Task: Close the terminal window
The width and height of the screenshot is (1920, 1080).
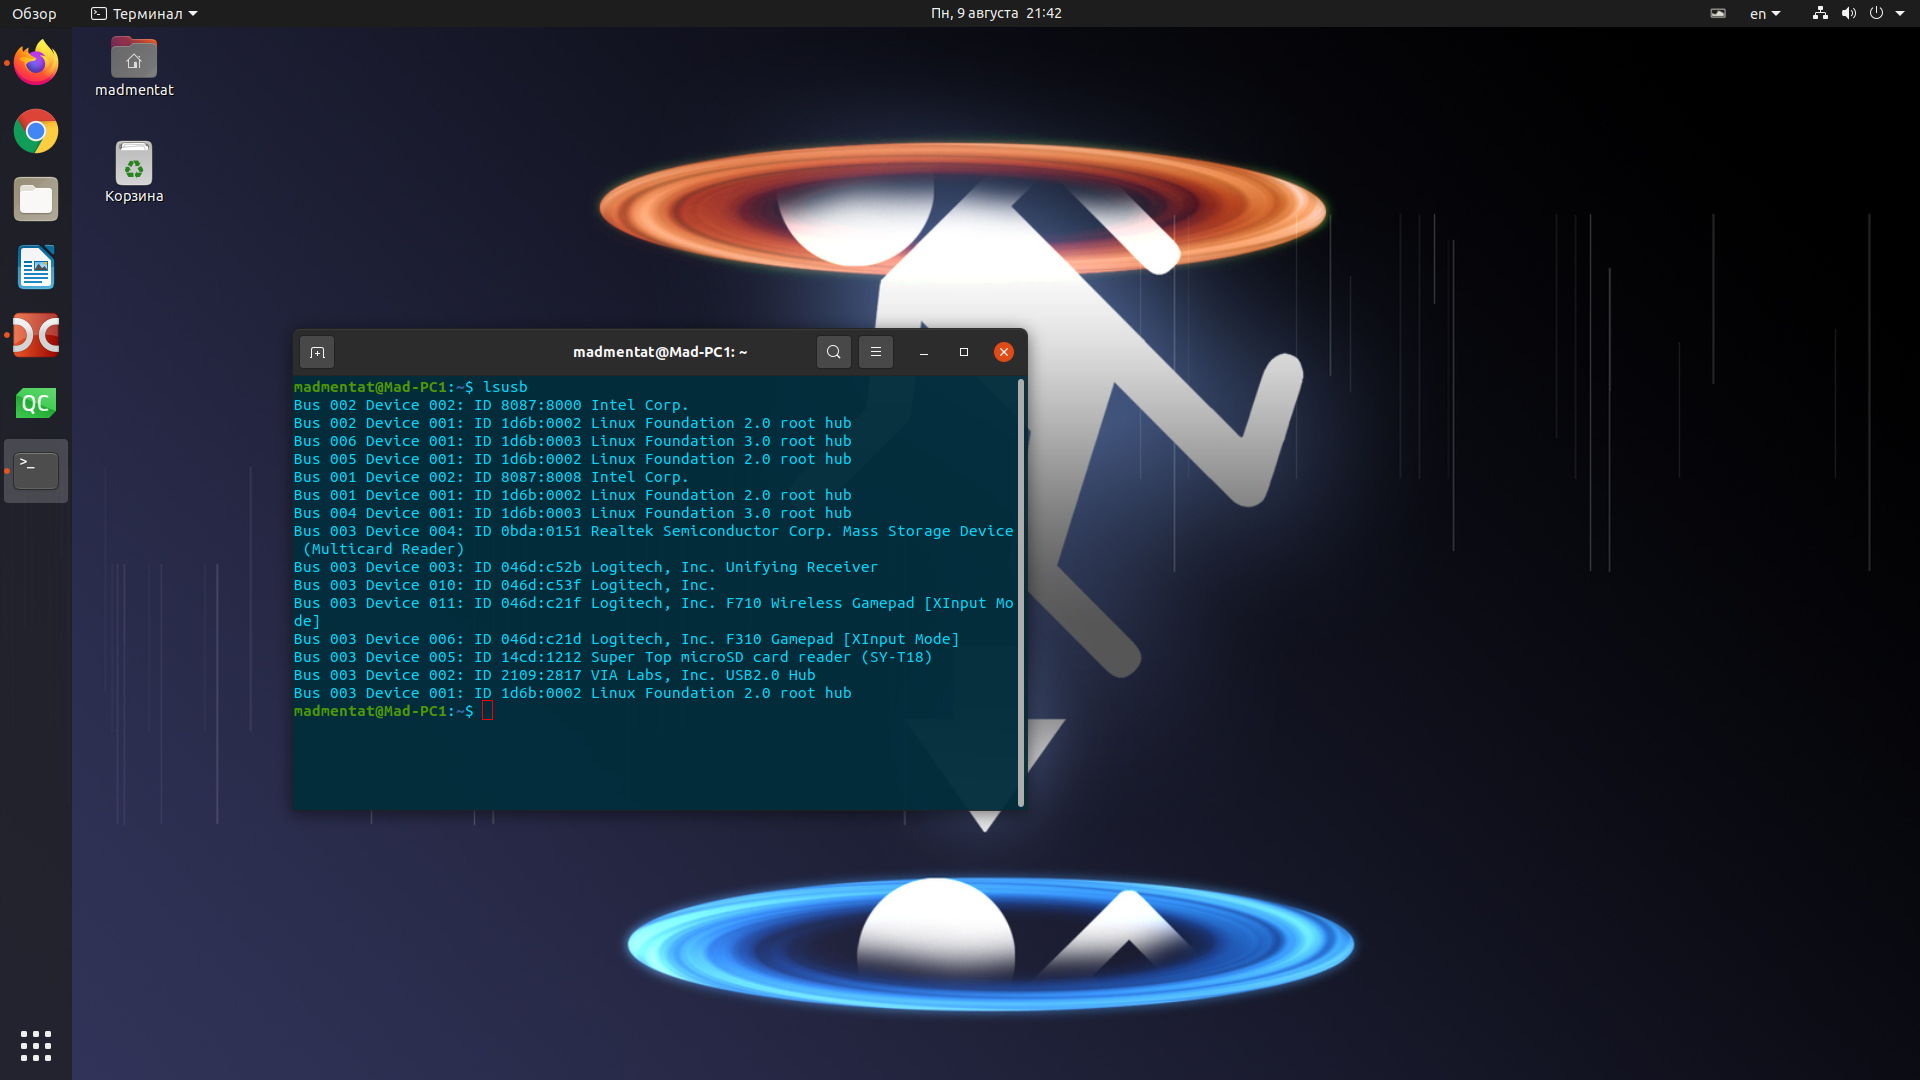Action: tap(1004, 352)
